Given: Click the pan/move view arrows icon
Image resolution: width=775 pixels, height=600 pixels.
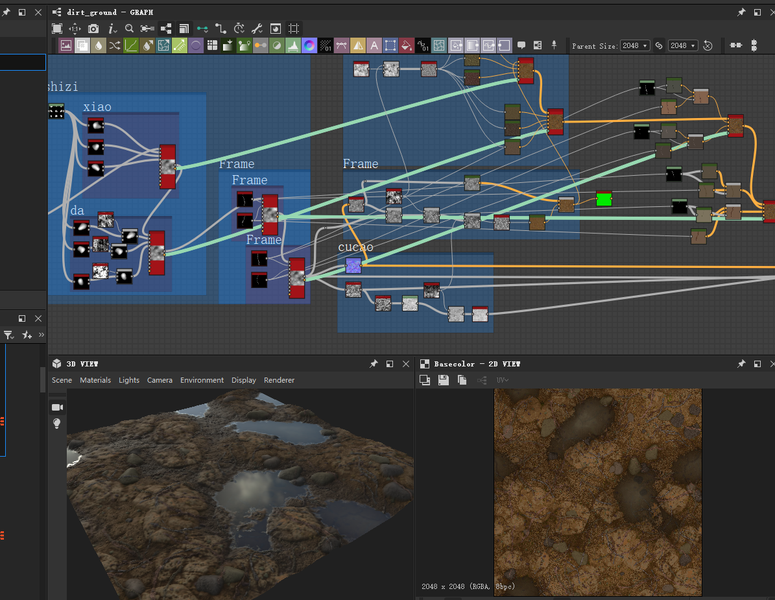Looking at the screenshot, I should (75, 29).
